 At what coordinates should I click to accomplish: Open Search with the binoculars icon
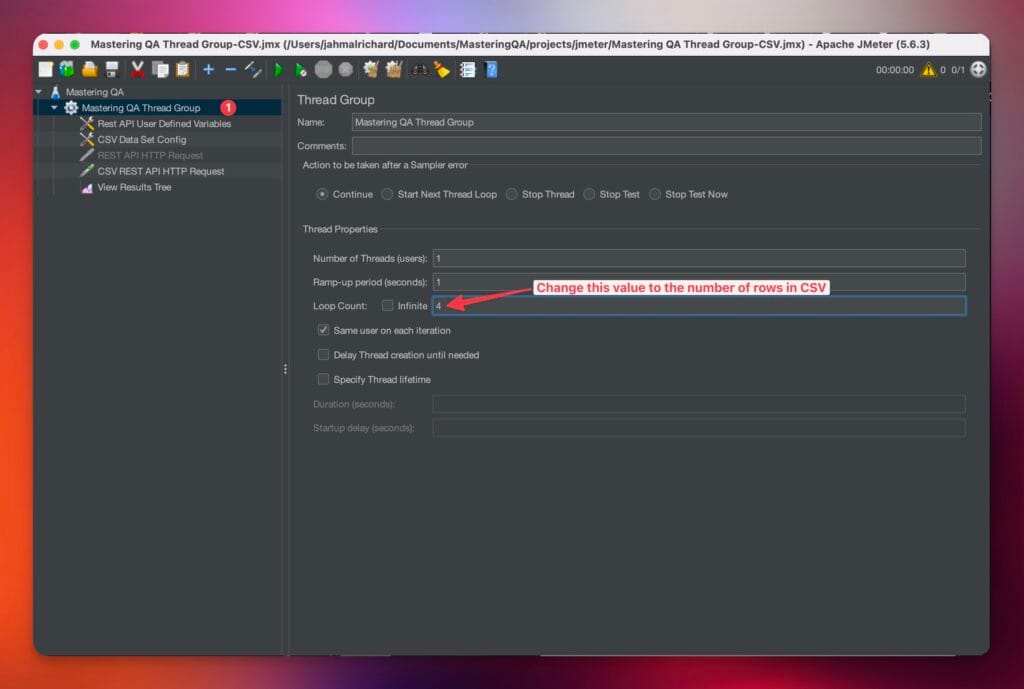point(419,69)
